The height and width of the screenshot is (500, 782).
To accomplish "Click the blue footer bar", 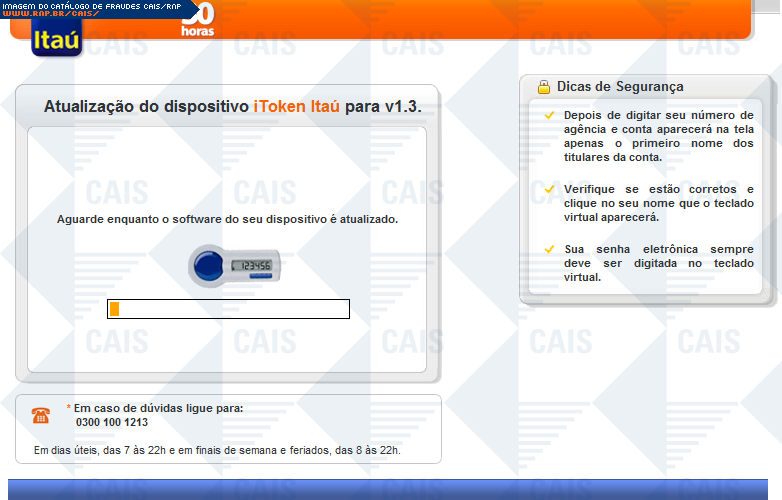I will click(391, 489).
